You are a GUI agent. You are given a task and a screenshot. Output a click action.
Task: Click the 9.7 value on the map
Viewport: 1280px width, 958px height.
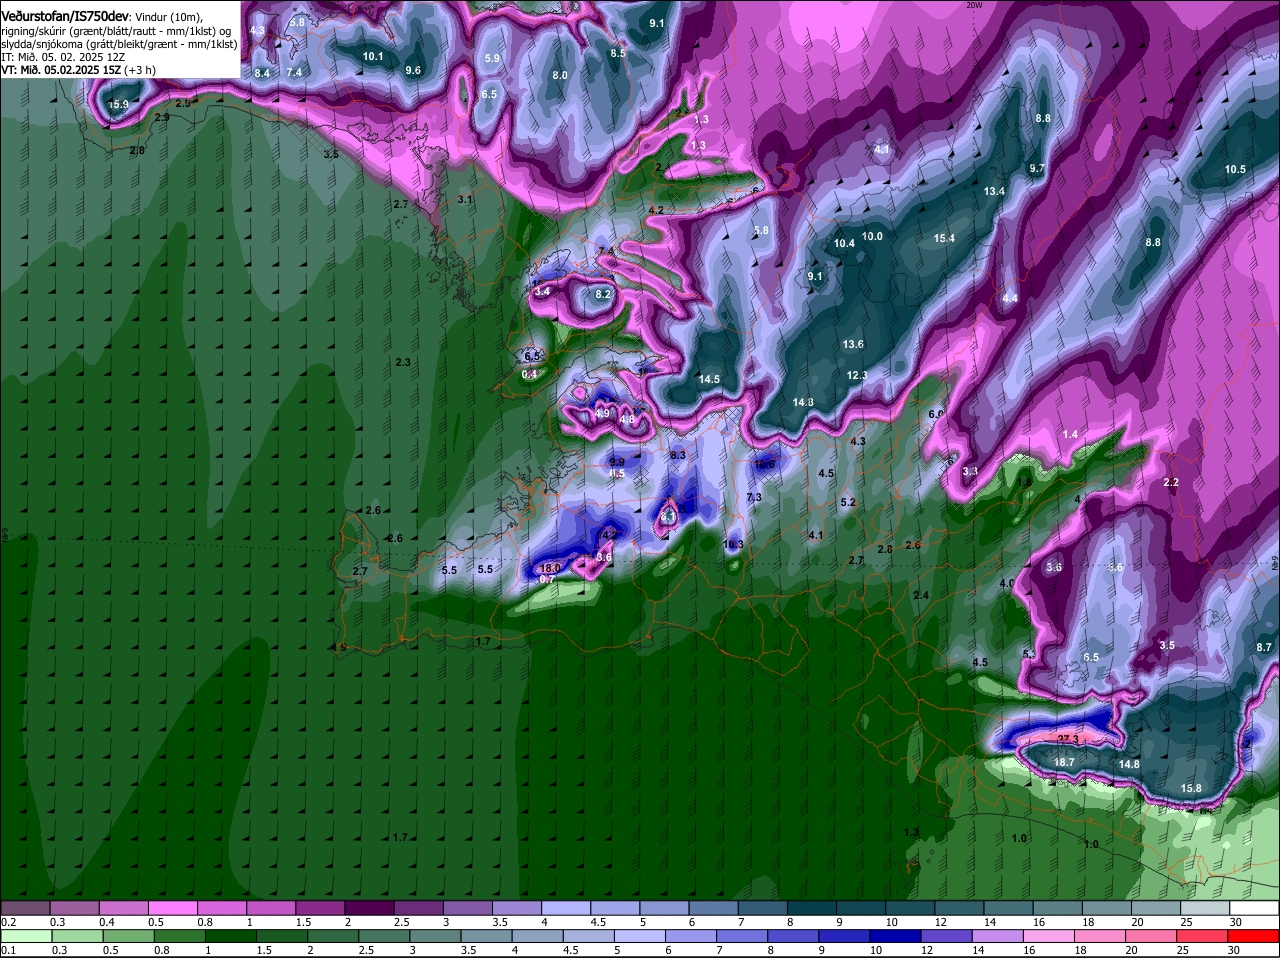click(x=1037, y=168)
